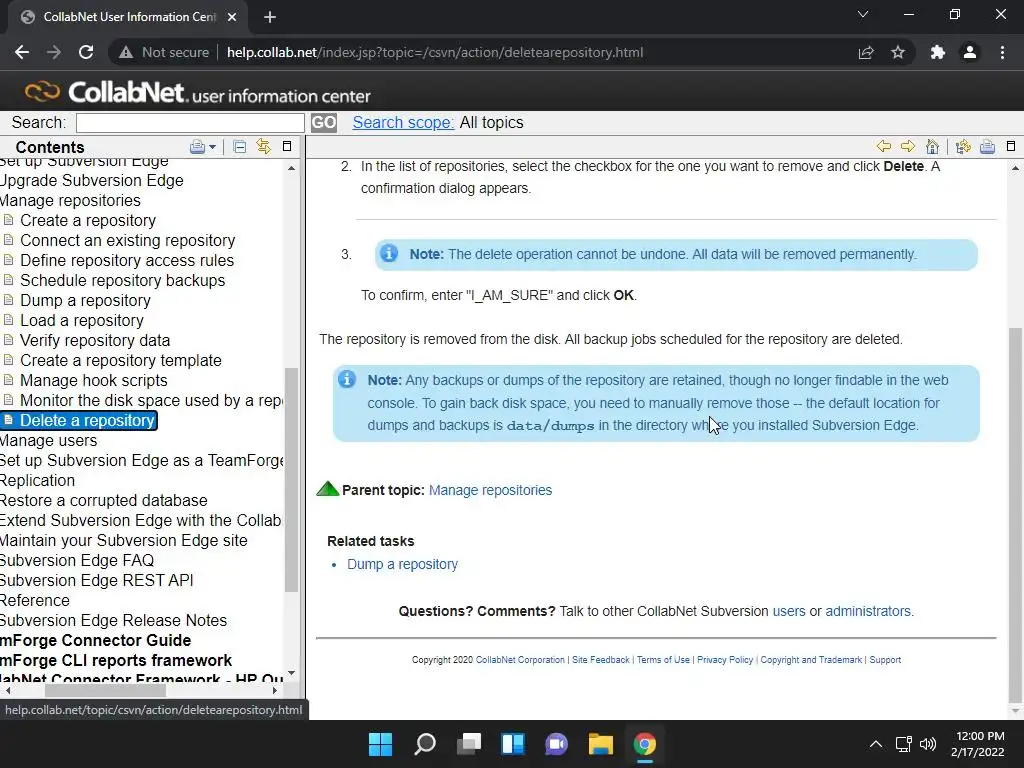1024x768 pixels.
Task: Collapse all topics in Contents toolbar
Action: [240, 147]
